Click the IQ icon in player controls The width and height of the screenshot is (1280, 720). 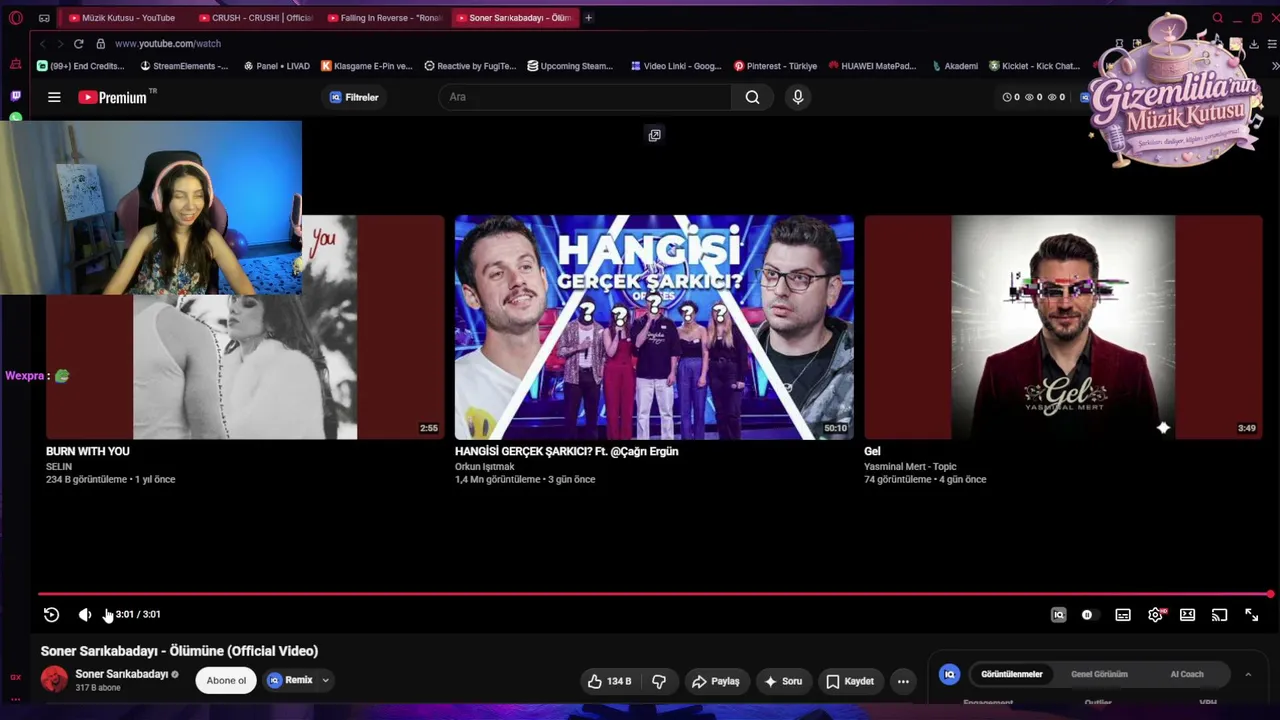pyautogui.click(x=1058, y=615)
